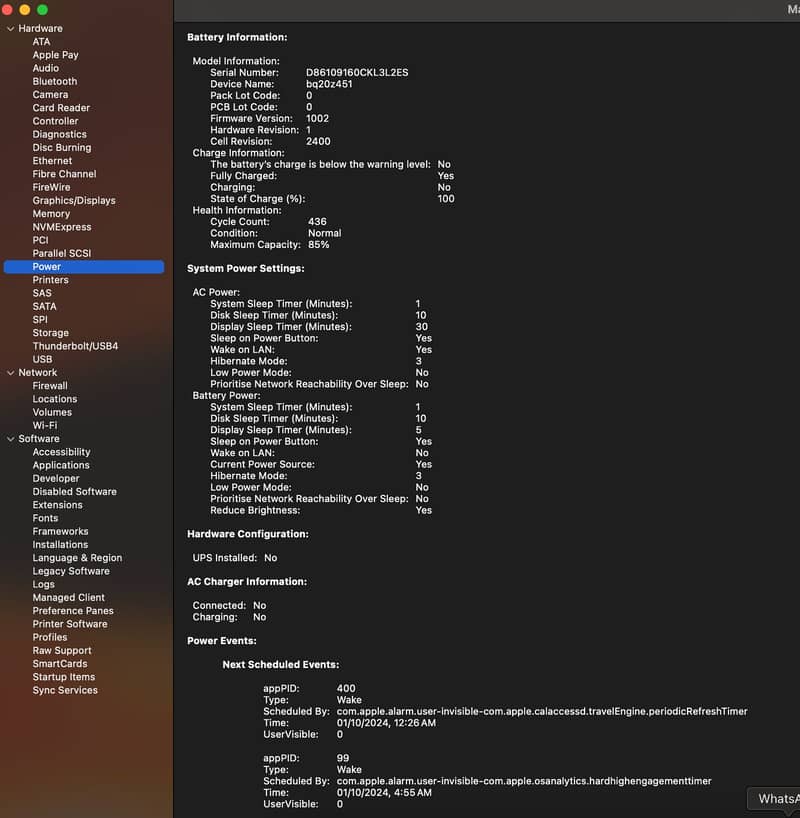Select Bluetooth in the Hardware list
800x818 pixels.
pyautogui.click(x=54, y=81)
